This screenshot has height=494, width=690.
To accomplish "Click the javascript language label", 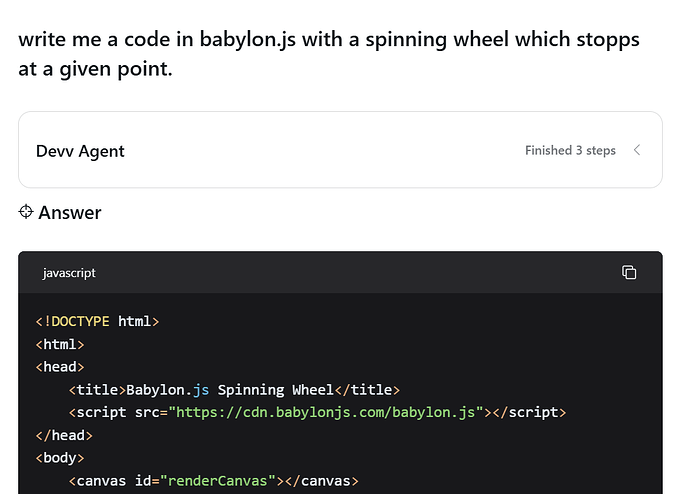I will (69, 273).
